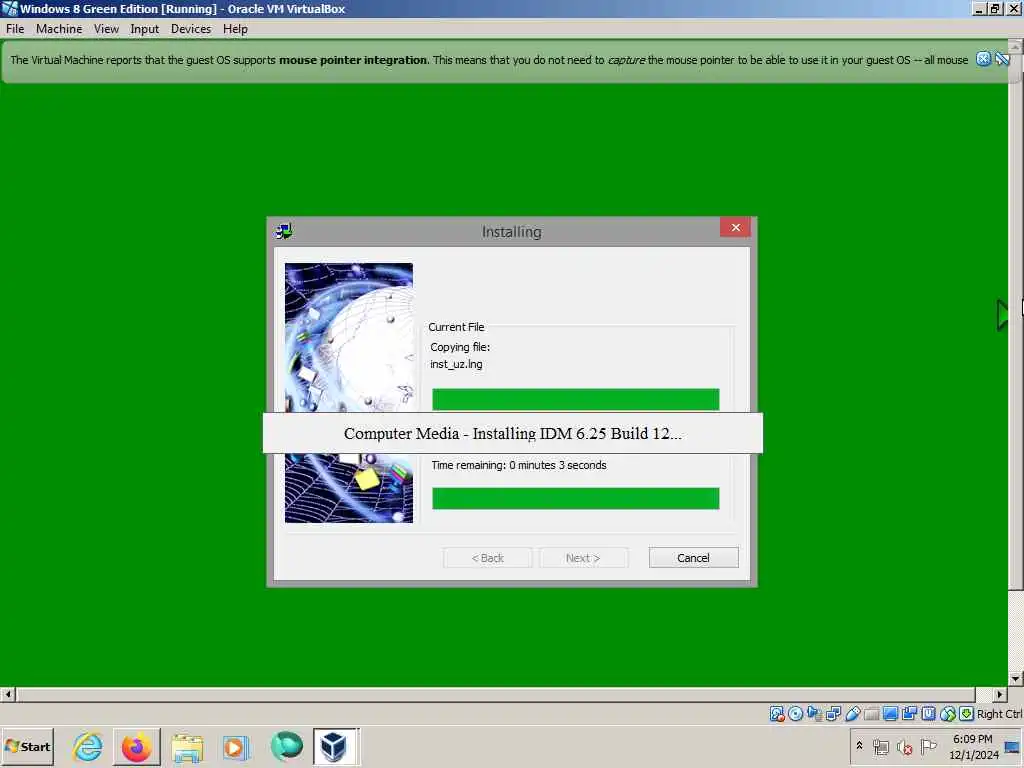Click the recording indicator in the status bar
Viewport: 1024px width, 768px height.
(909, 714)
